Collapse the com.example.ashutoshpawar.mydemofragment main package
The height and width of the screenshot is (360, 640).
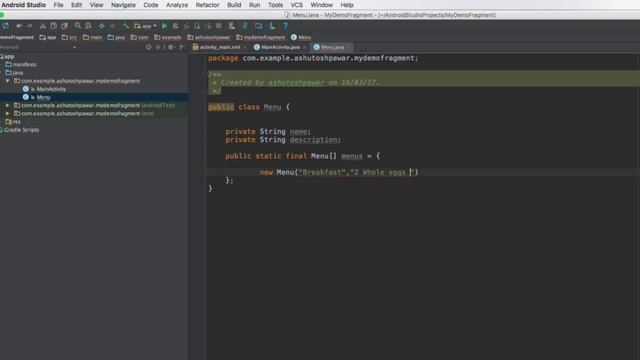[7, 81]
